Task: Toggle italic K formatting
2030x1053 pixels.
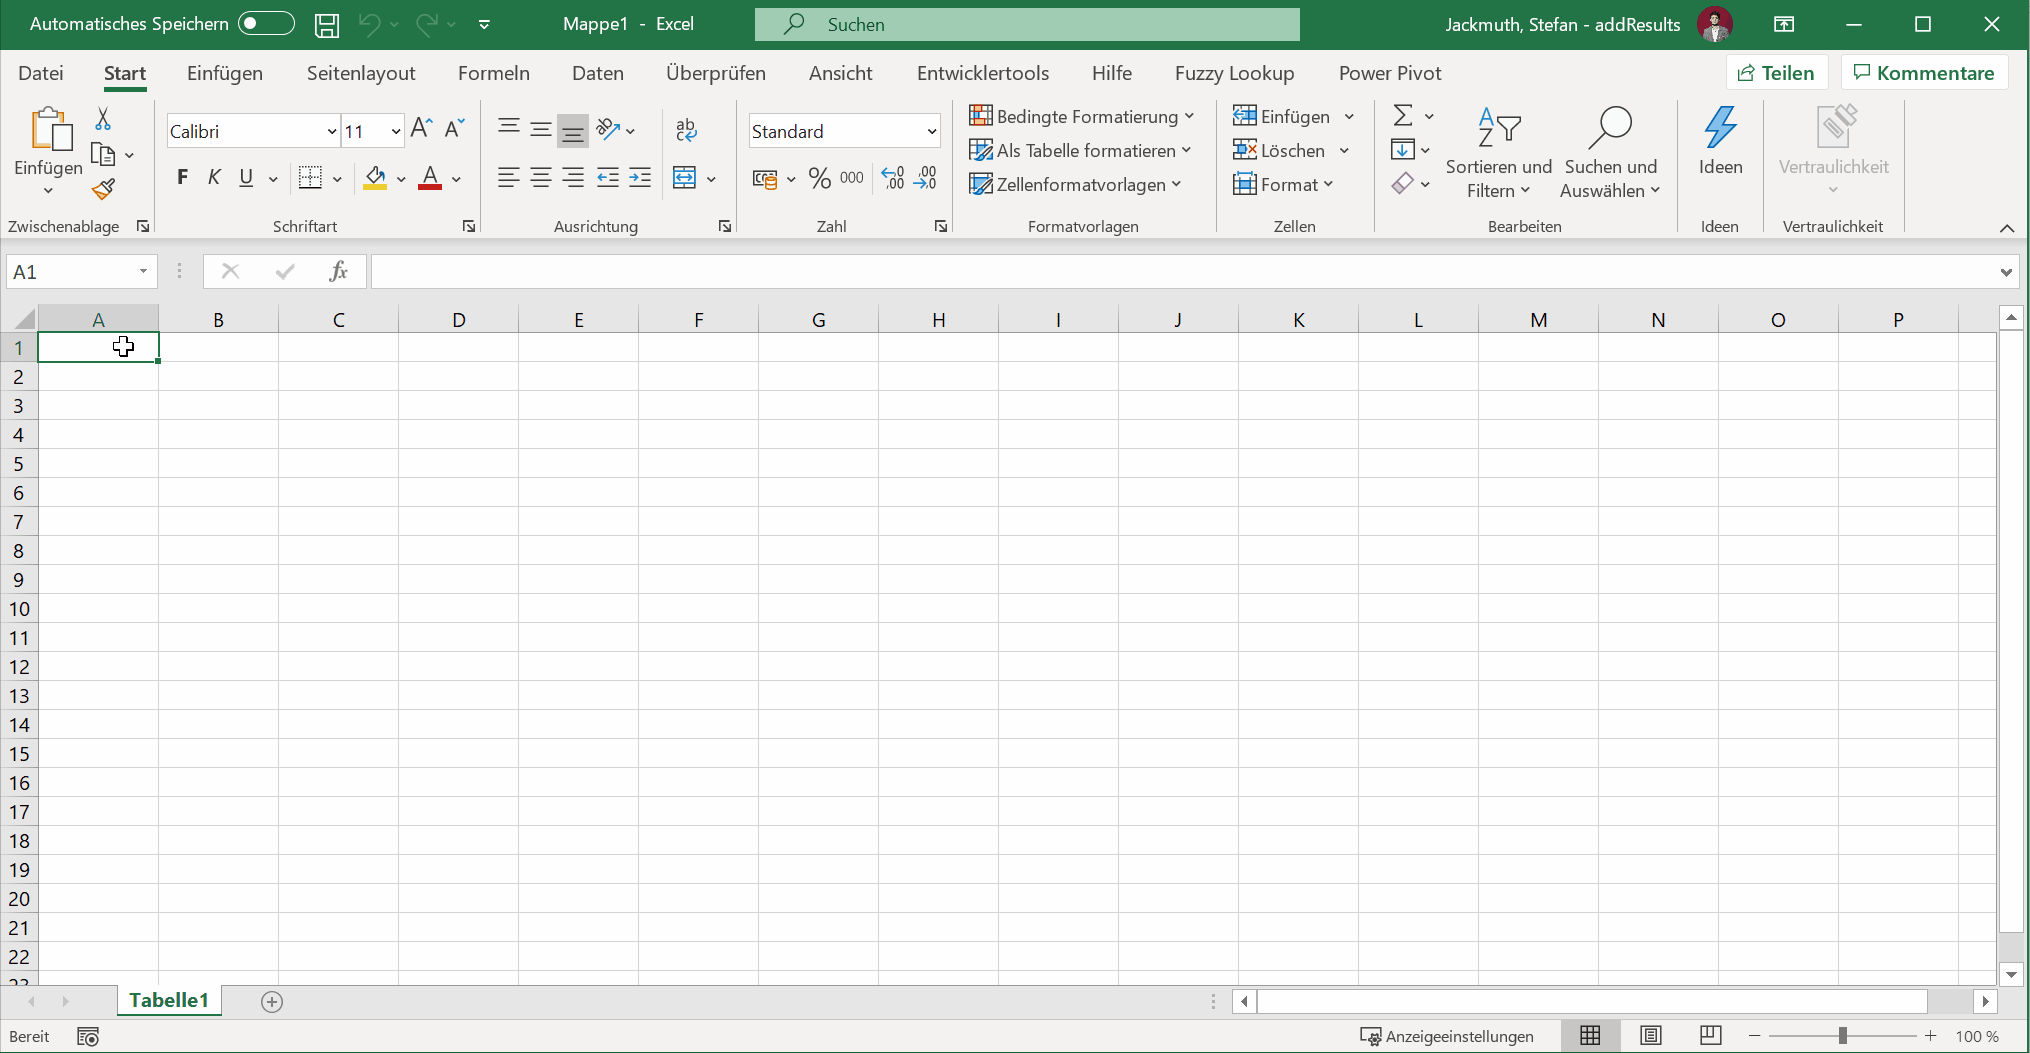Action: coord(214,178)
